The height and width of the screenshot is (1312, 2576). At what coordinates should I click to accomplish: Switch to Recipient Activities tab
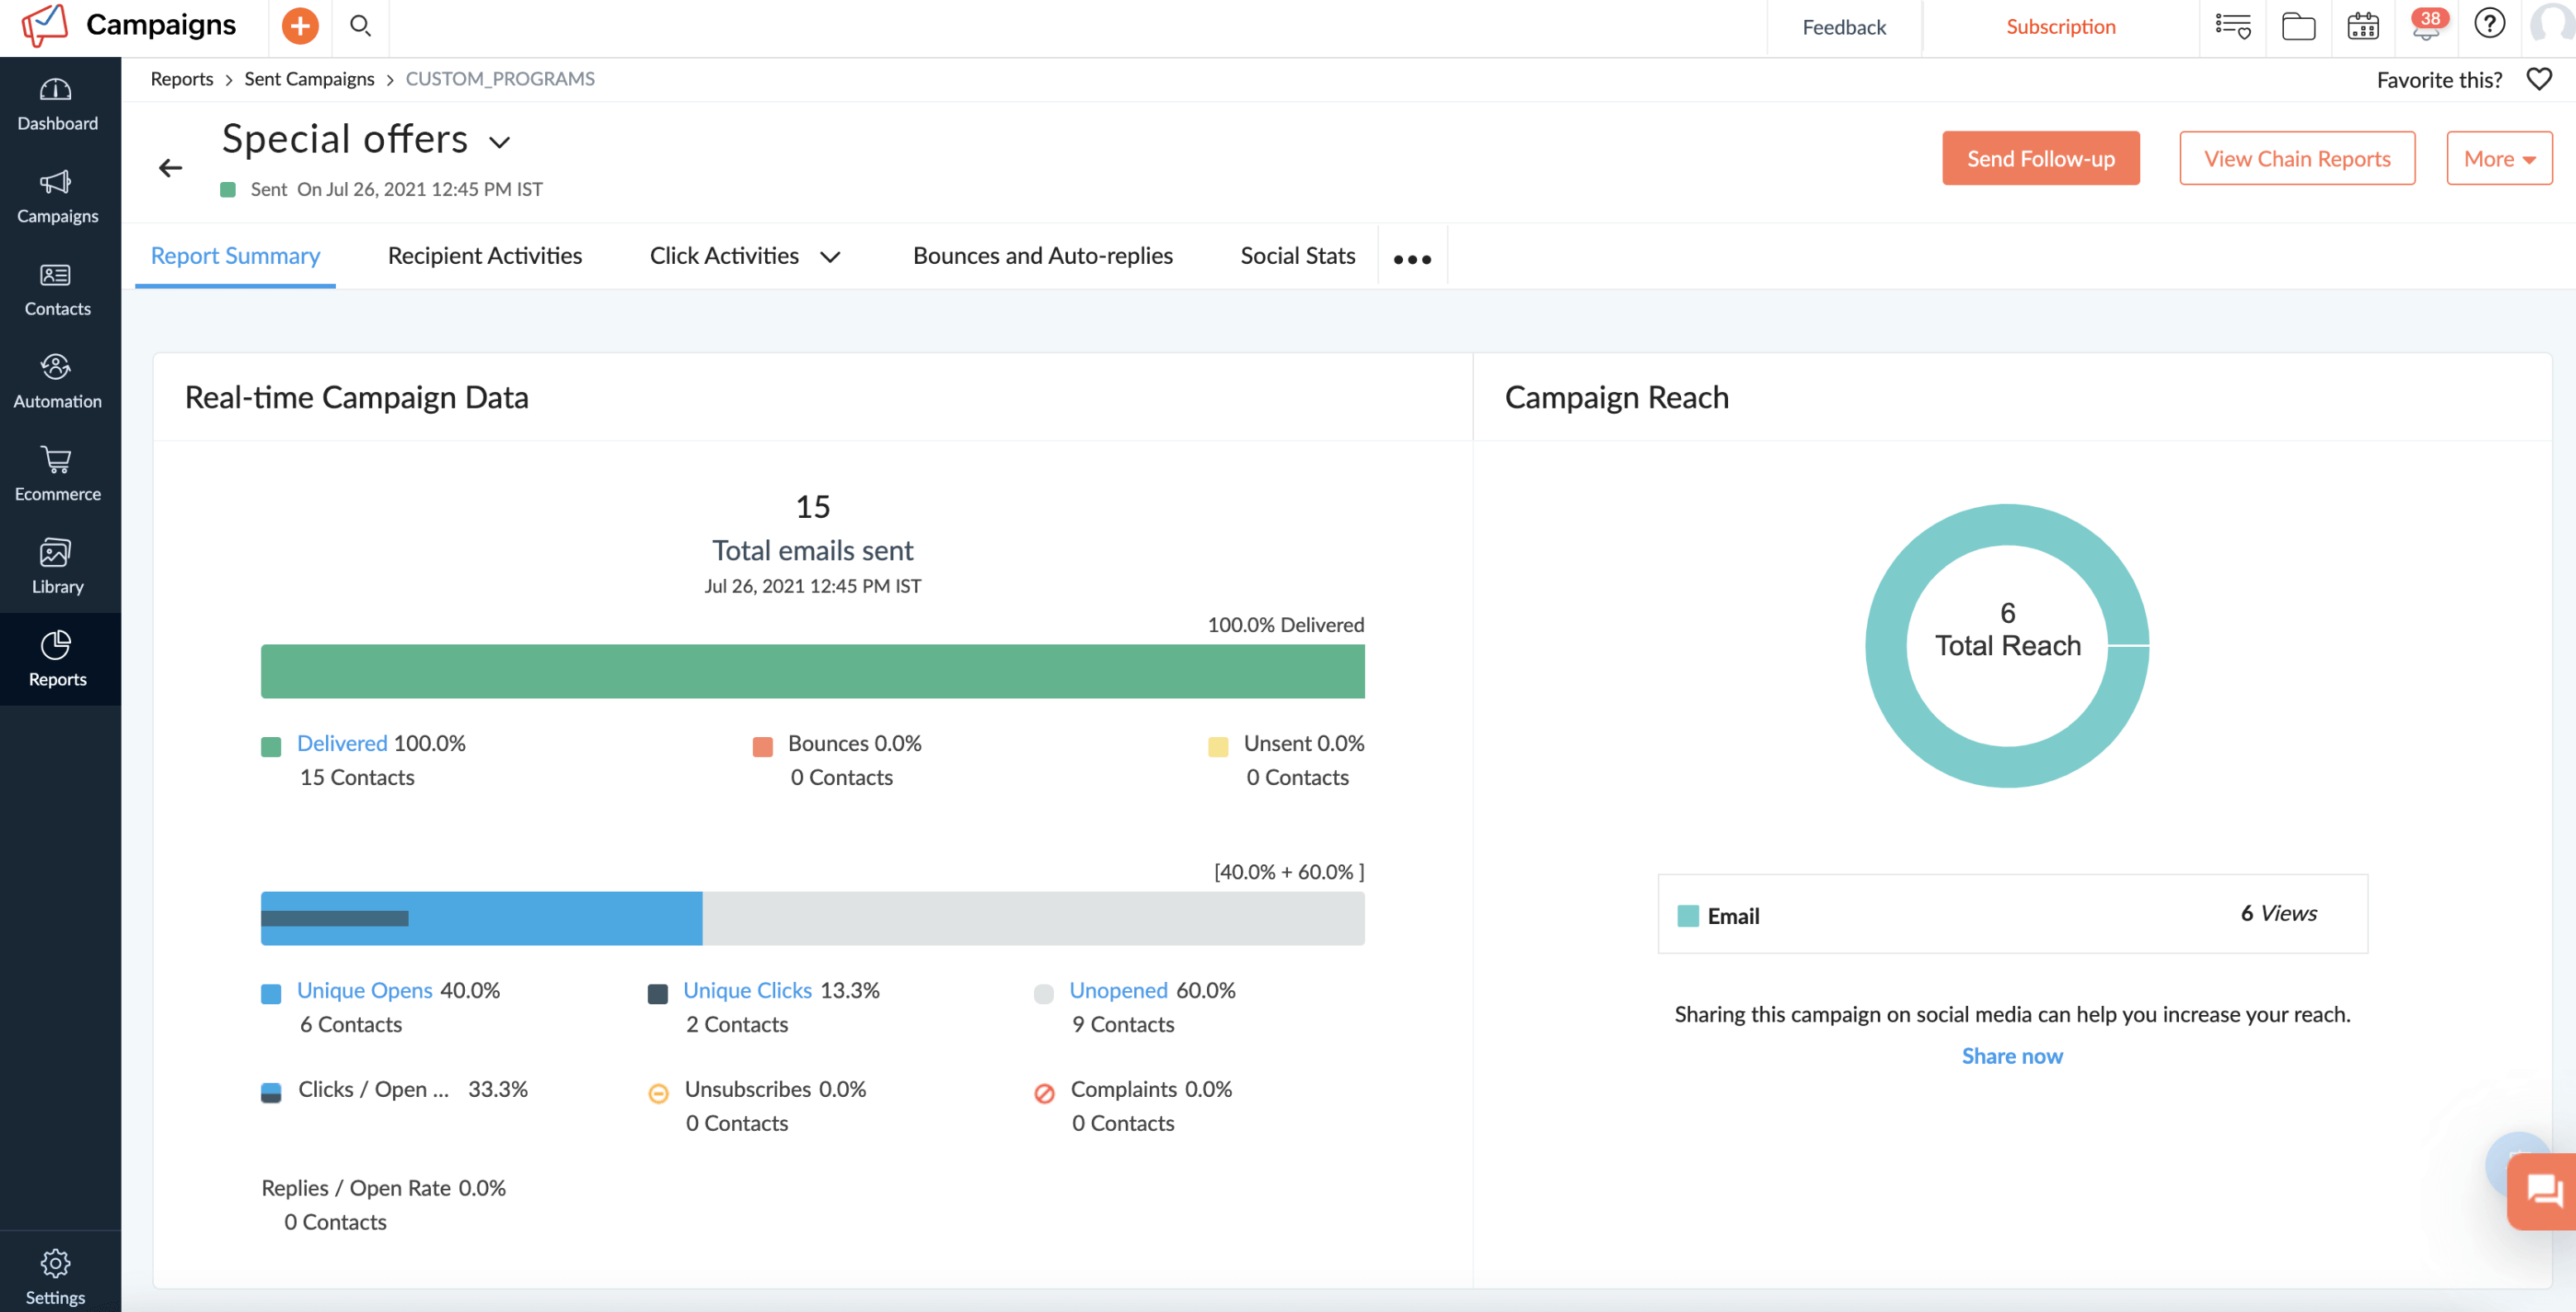pos(485,256)
